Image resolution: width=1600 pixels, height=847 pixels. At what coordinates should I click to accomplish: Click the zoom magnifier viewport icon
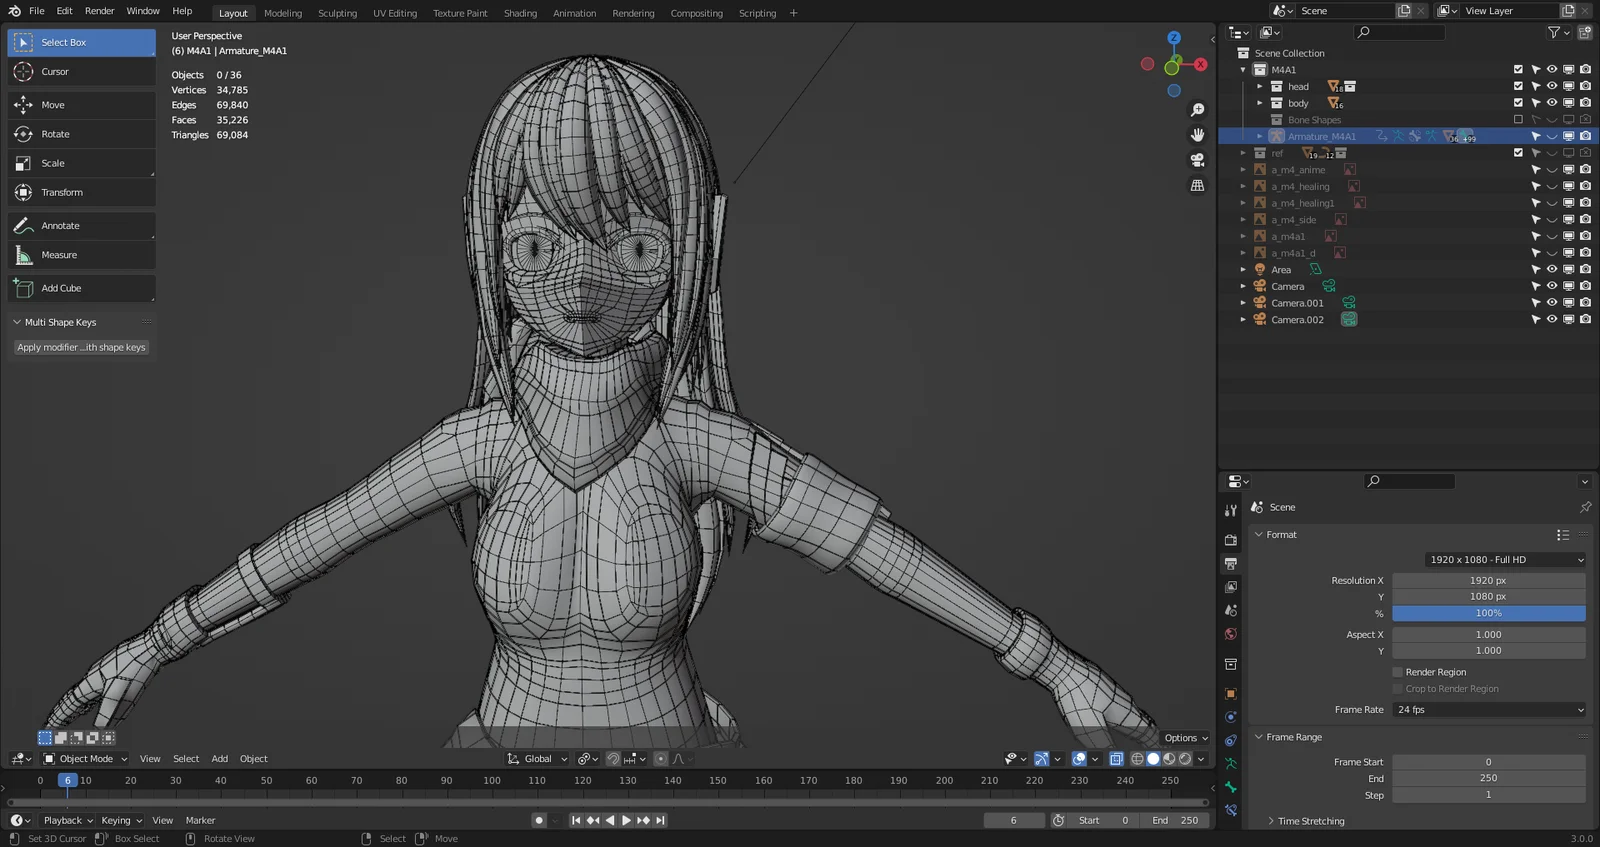[1197, 110]
